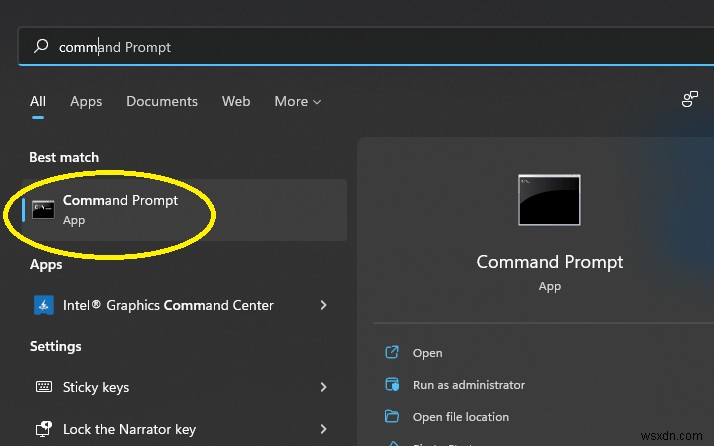Click the Lock the Narrator key icon

pos(44,429)
